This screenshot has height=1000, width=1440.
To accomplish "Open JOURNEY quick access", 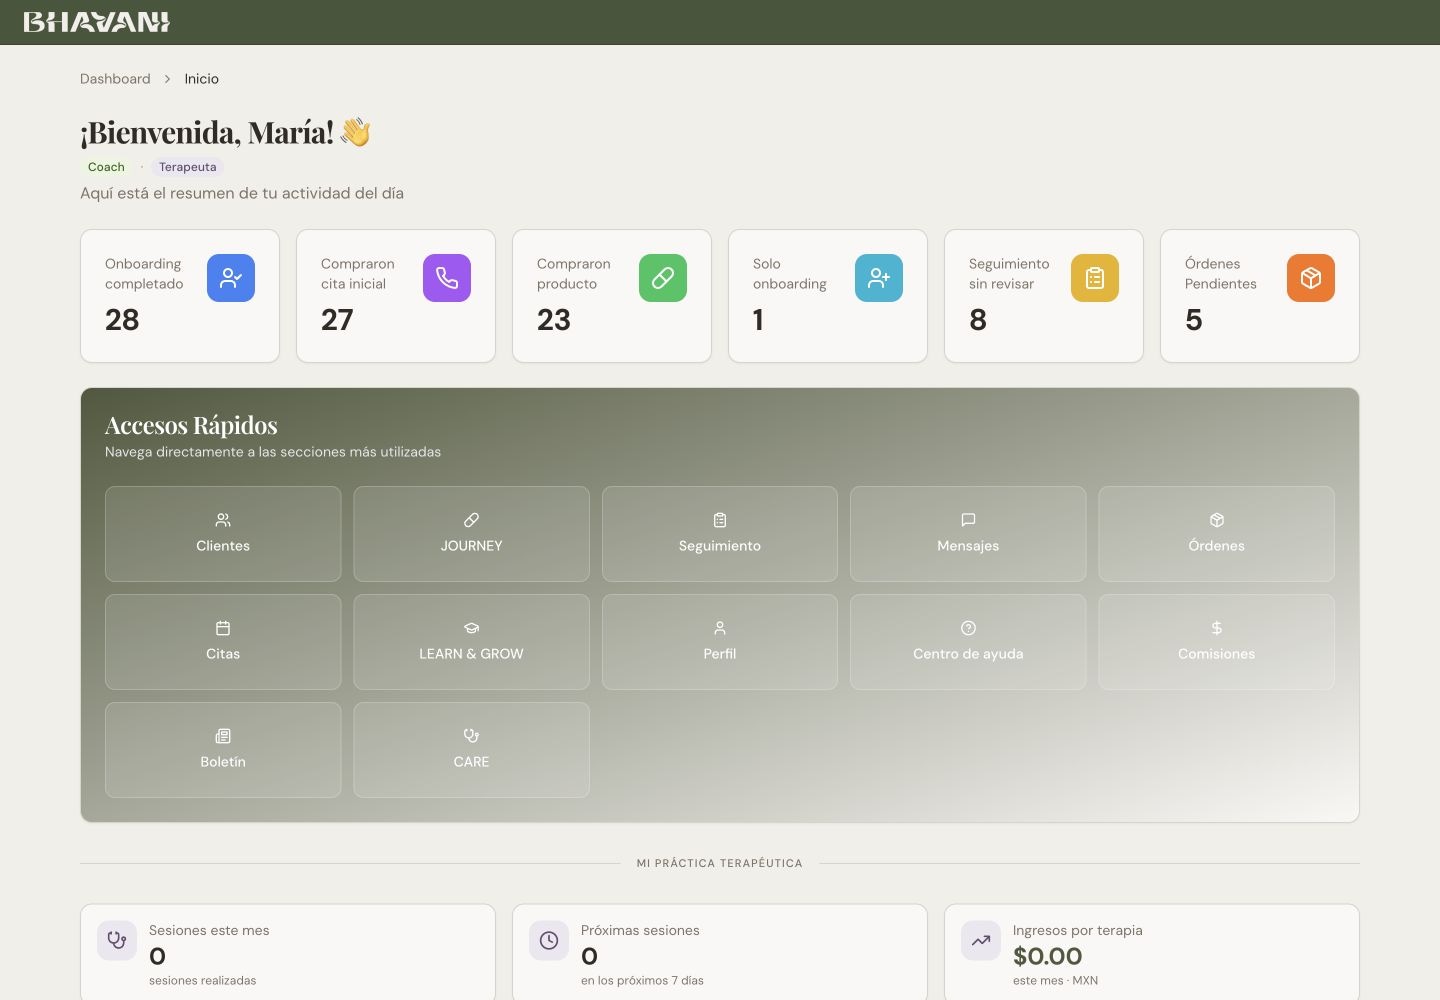I will (x=471, y=534).
